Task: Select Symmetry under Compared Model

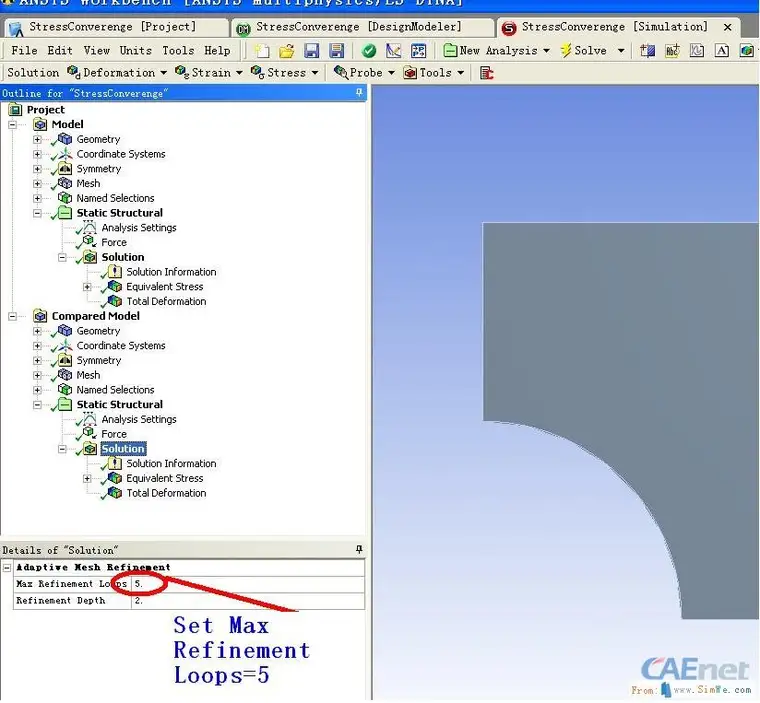Action: pyautogui.click(x=99, y=360)
